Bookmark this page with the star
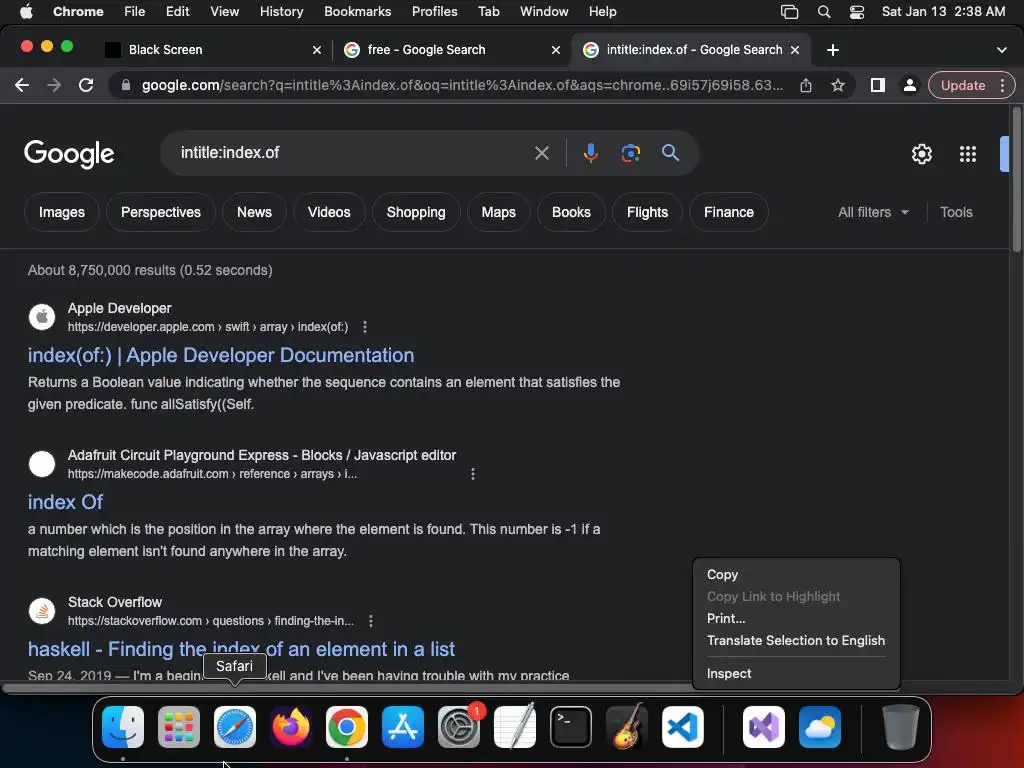Viewport: 1024px width, 768px height. pyautogui.click(x=838, y=85)
